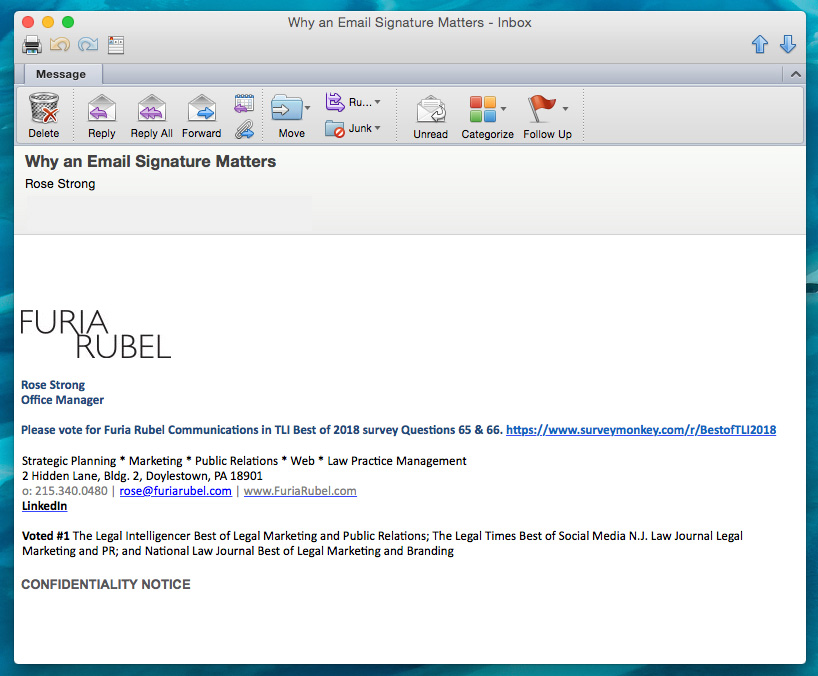Visit the www.FuriaRubel.com link

pyautogui.click(x=300, y=491)
